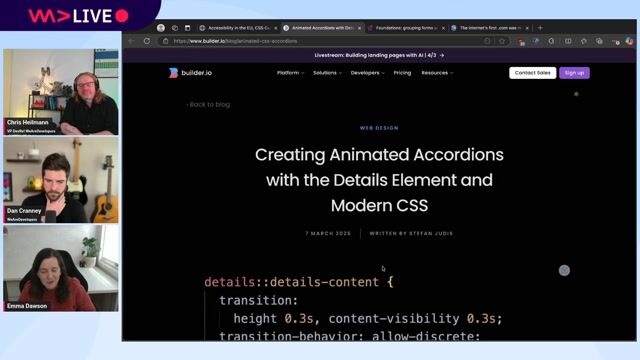Open the favorites toolbar icon

(x=584, y=41)
